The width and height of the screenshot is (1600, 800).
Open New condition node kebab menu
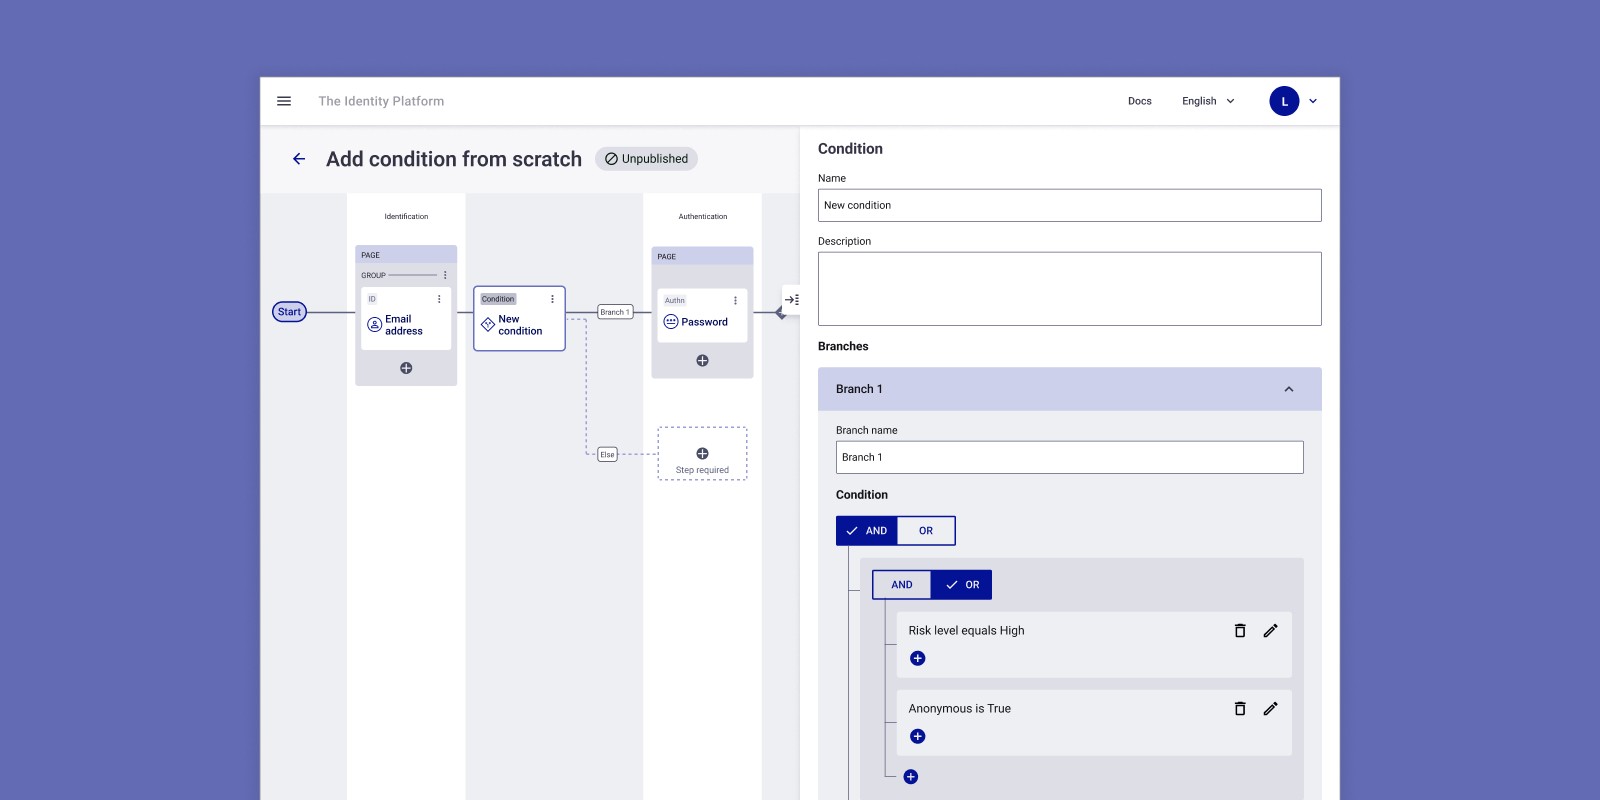coord(552,299)
